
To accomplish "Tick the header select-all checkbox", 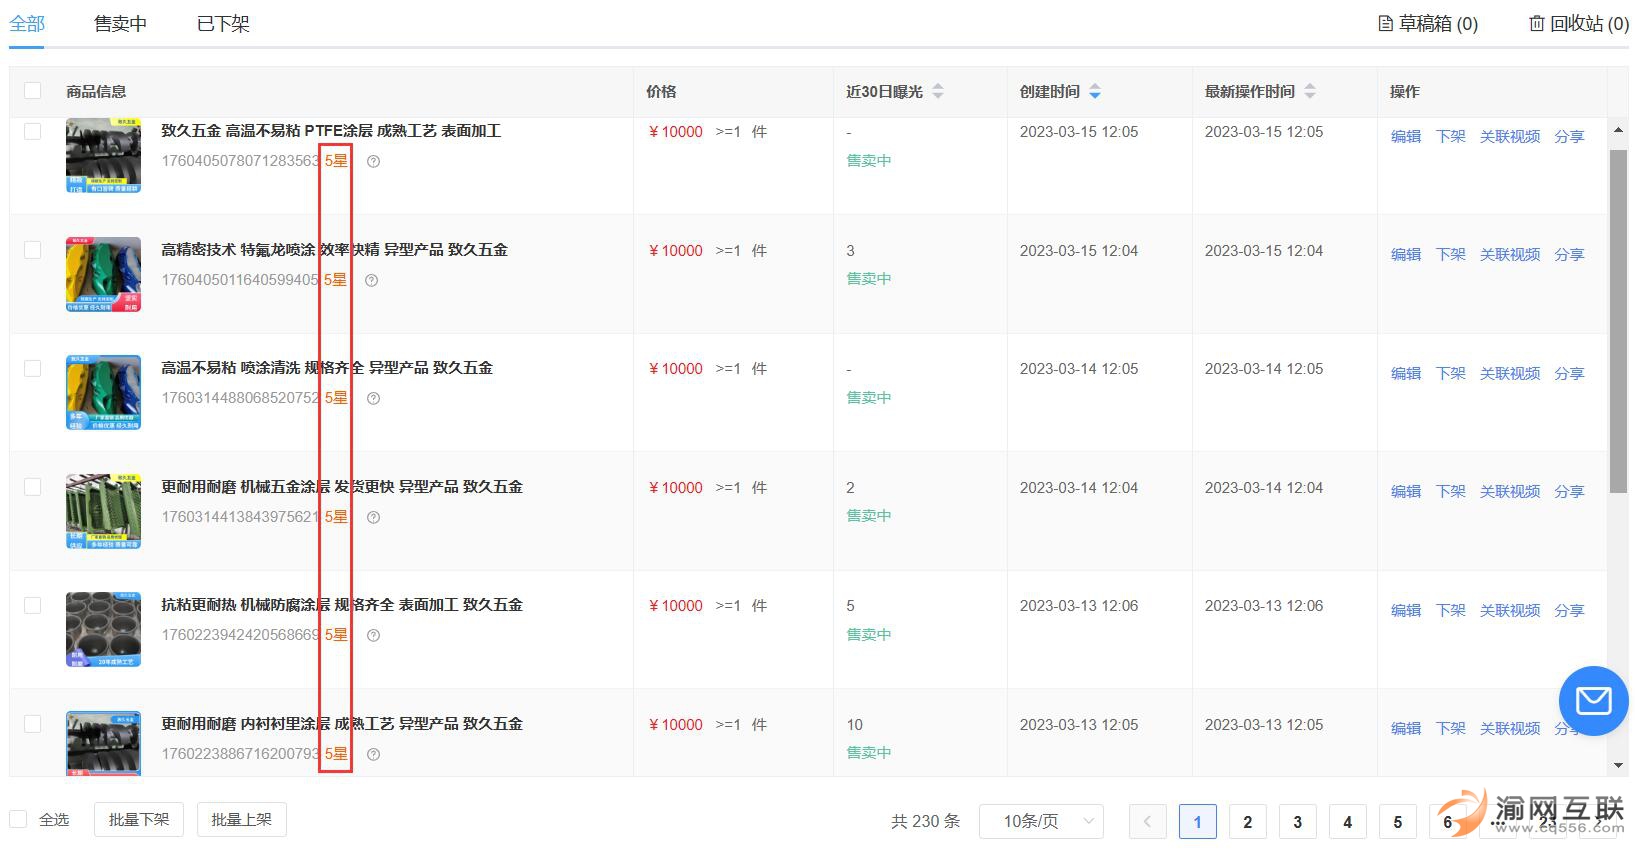I will 33,91.
